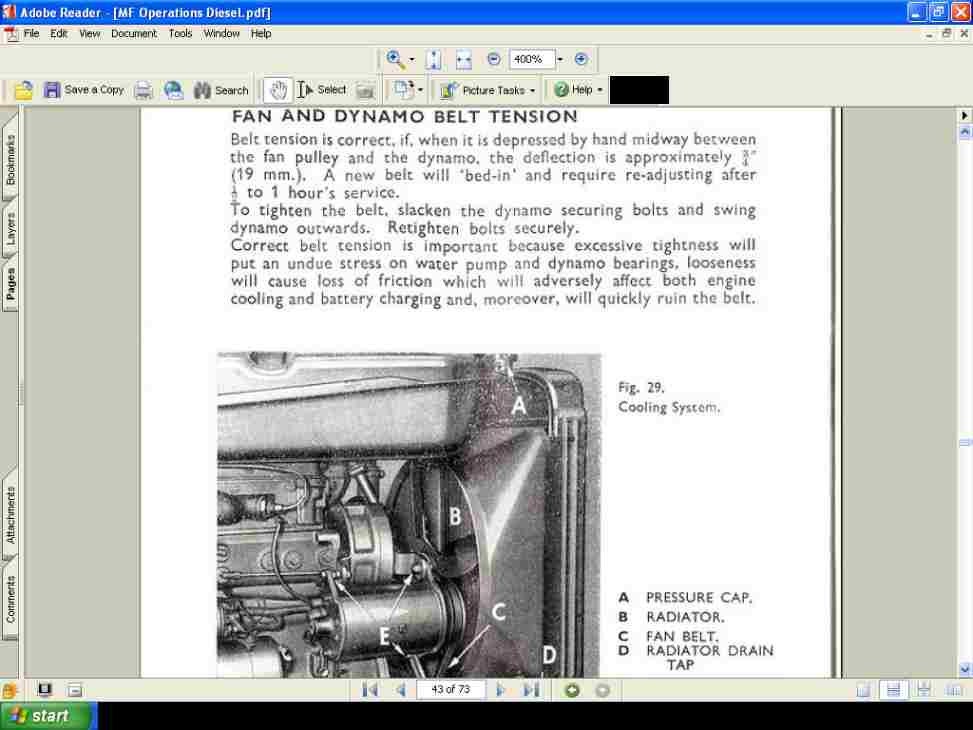Click the vertical scrollbar down arrows
Image resolution: width=973 pixels, height=730 pixels.
[x=964, y=669]
